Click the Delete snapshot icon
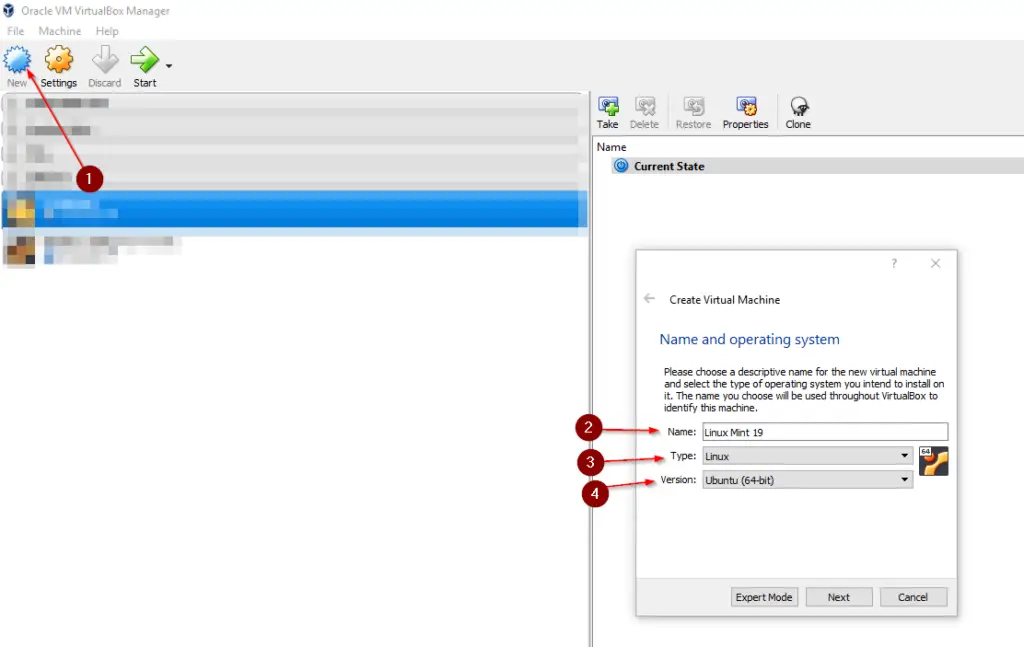Screen dimensions: 1024x647 pyautogui.click(x=645, y=106)
